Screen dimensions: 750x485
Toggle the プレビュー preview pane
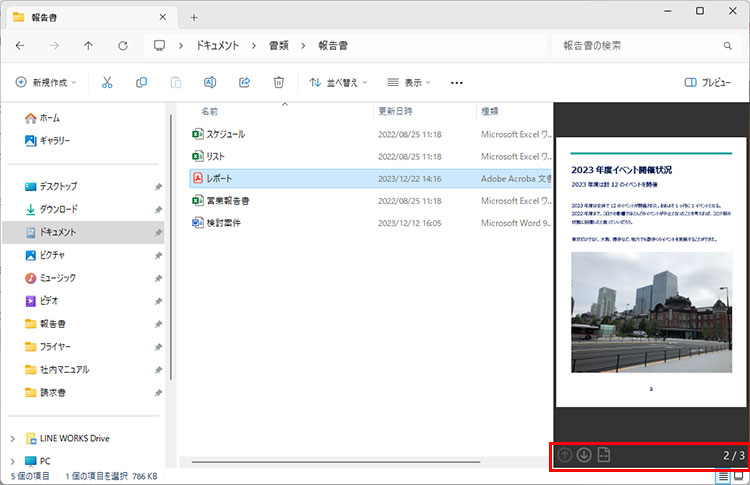pos(707,83)
